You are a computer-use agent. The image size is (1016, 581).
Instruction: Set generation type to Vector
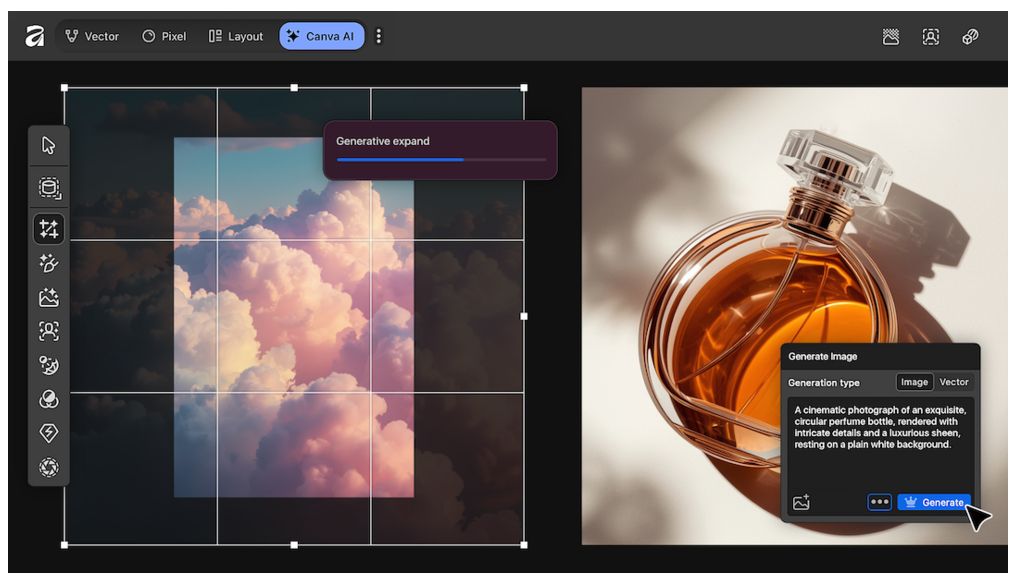(954, 382)
